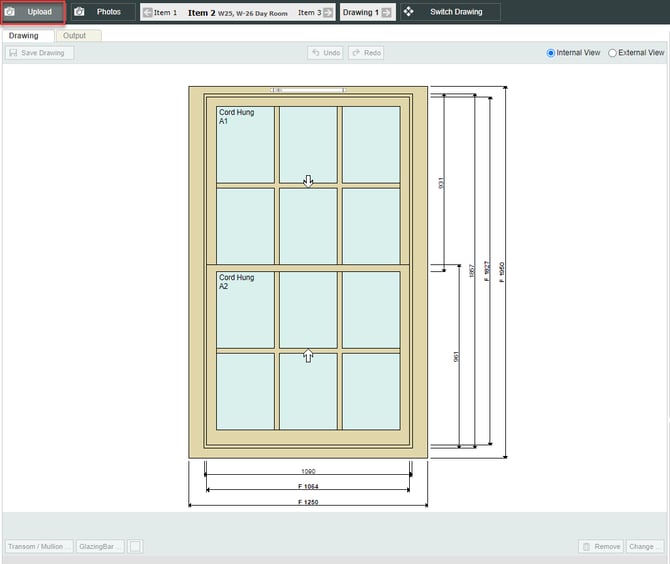Image resolution: width=670 pixels, height=564 pixels.
Task: Click the Upload camera button
Action: (33, 12)
